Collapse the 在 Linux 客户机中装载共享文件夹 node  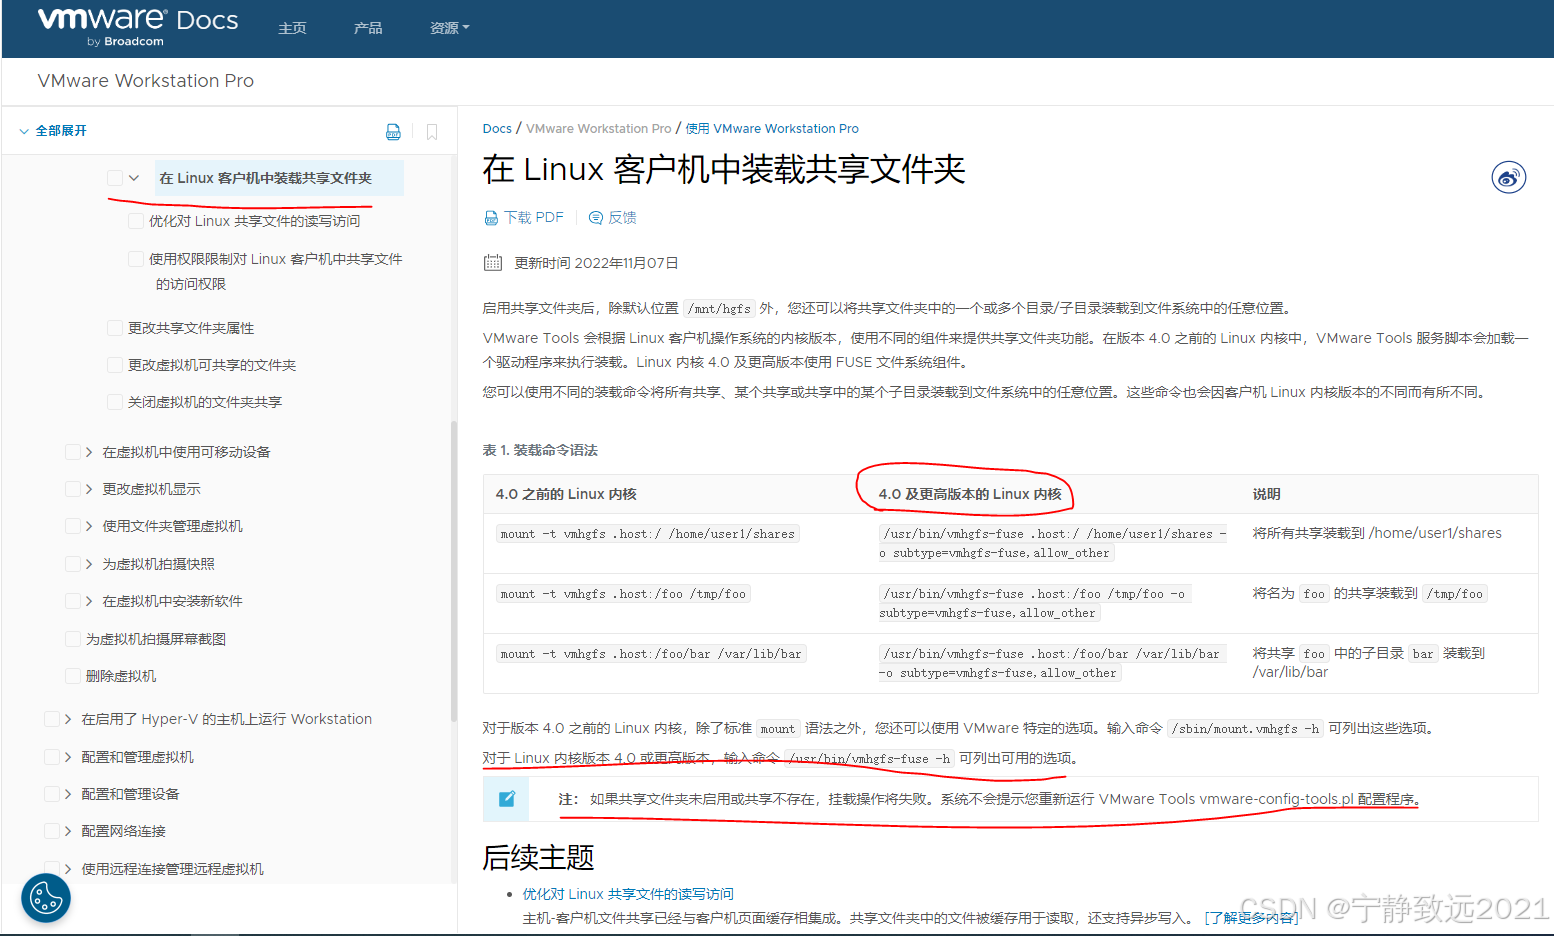coord(134,178)
